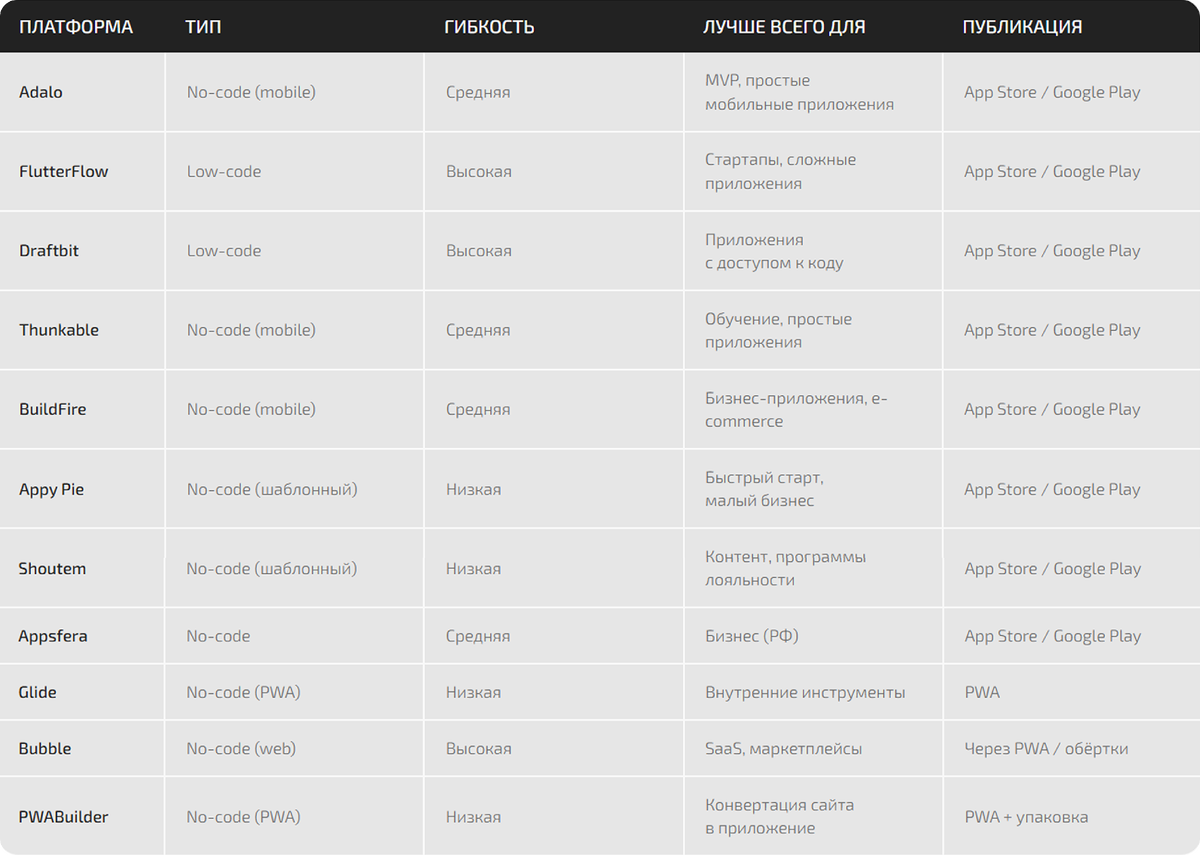Click 'No-code (web)' in the Bubble row
Image resolution: width=1200 pixels, height=855 pixels.
coord(241,748)
